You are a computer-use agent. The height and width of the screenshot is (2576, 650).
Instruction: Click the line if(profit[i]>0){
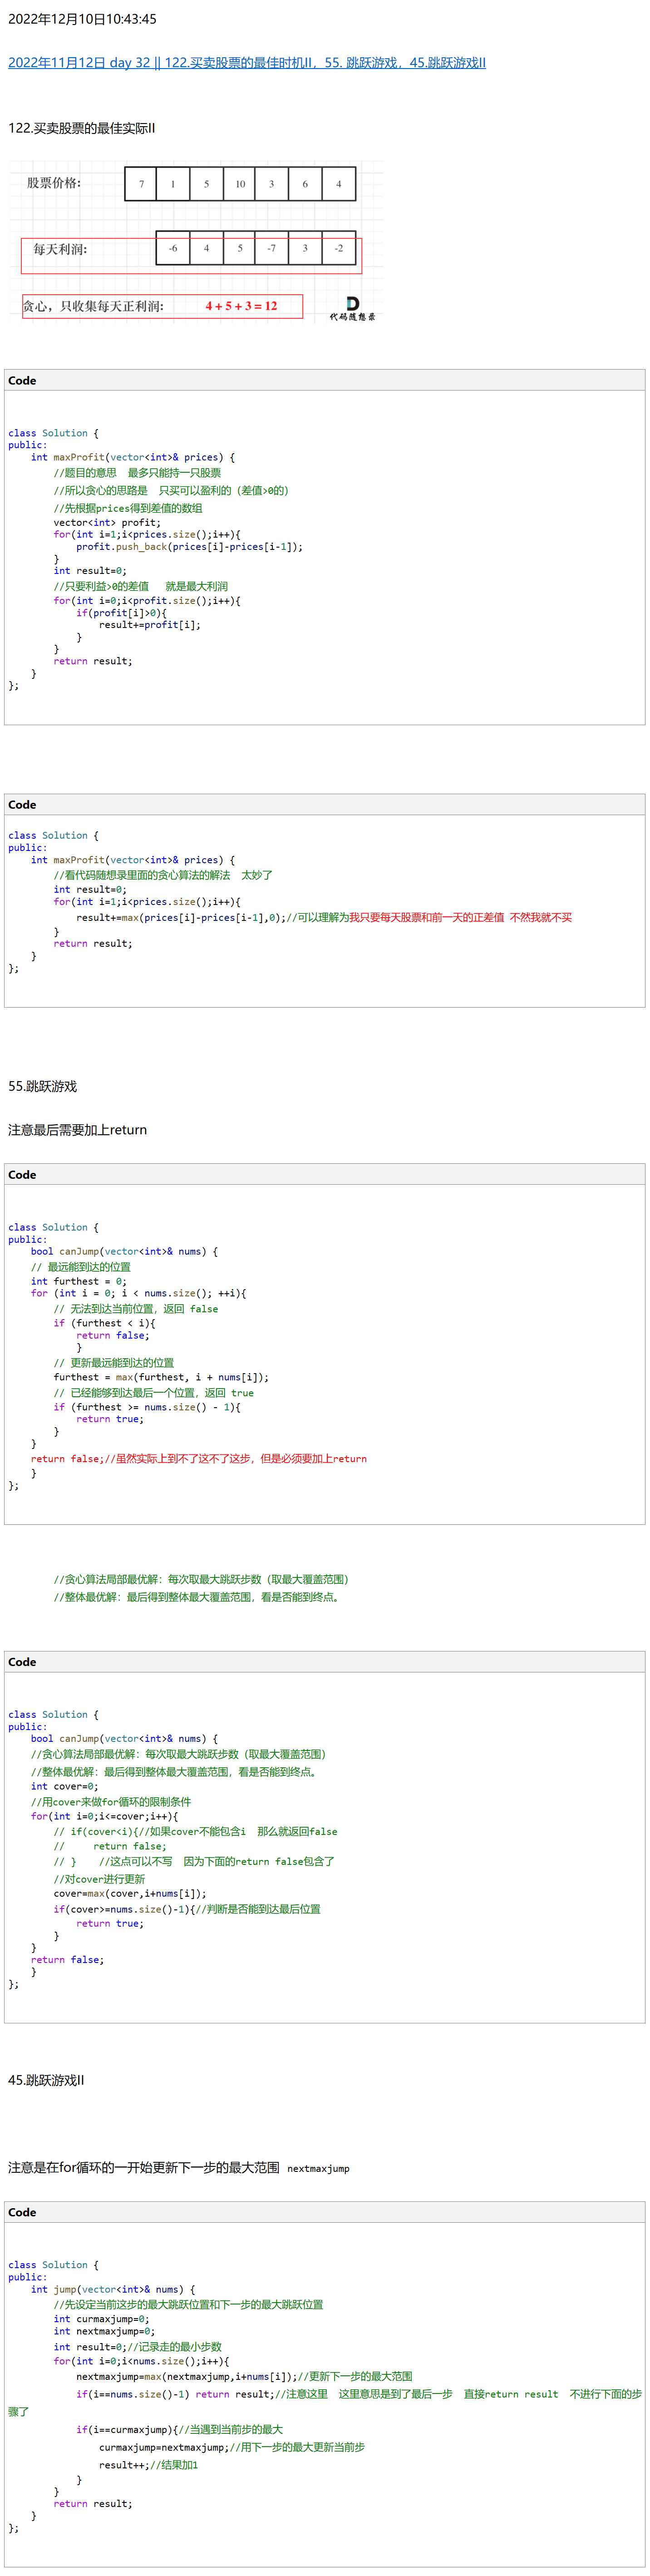[x=121, y=613]
